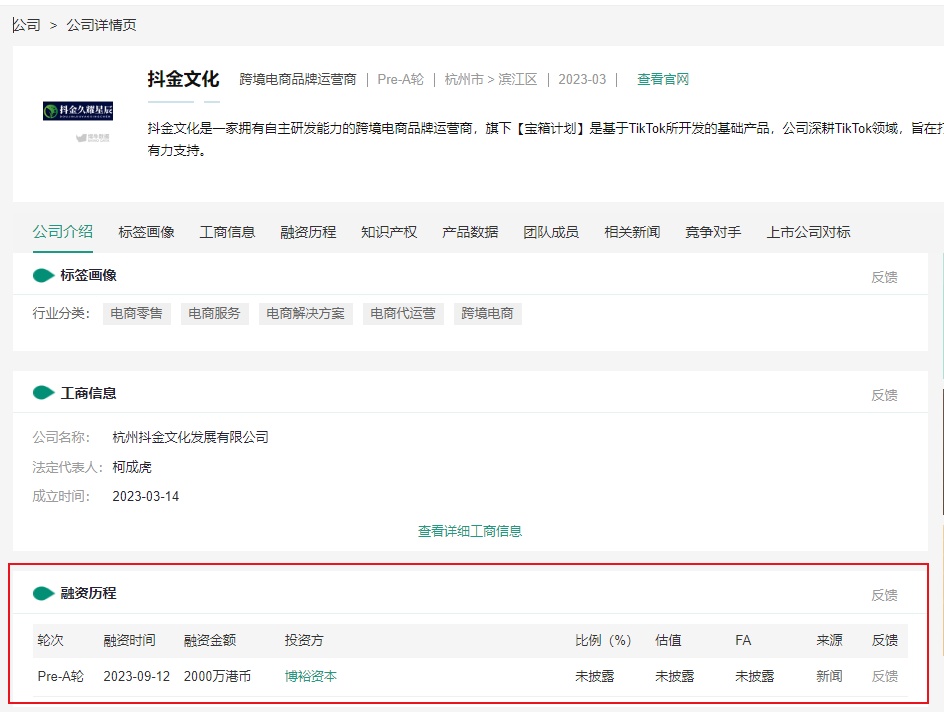Click the Pre-A轮 label beside the company name
Image resolution: width=944 pixels, height=712 pixels.
pos(400,79)
